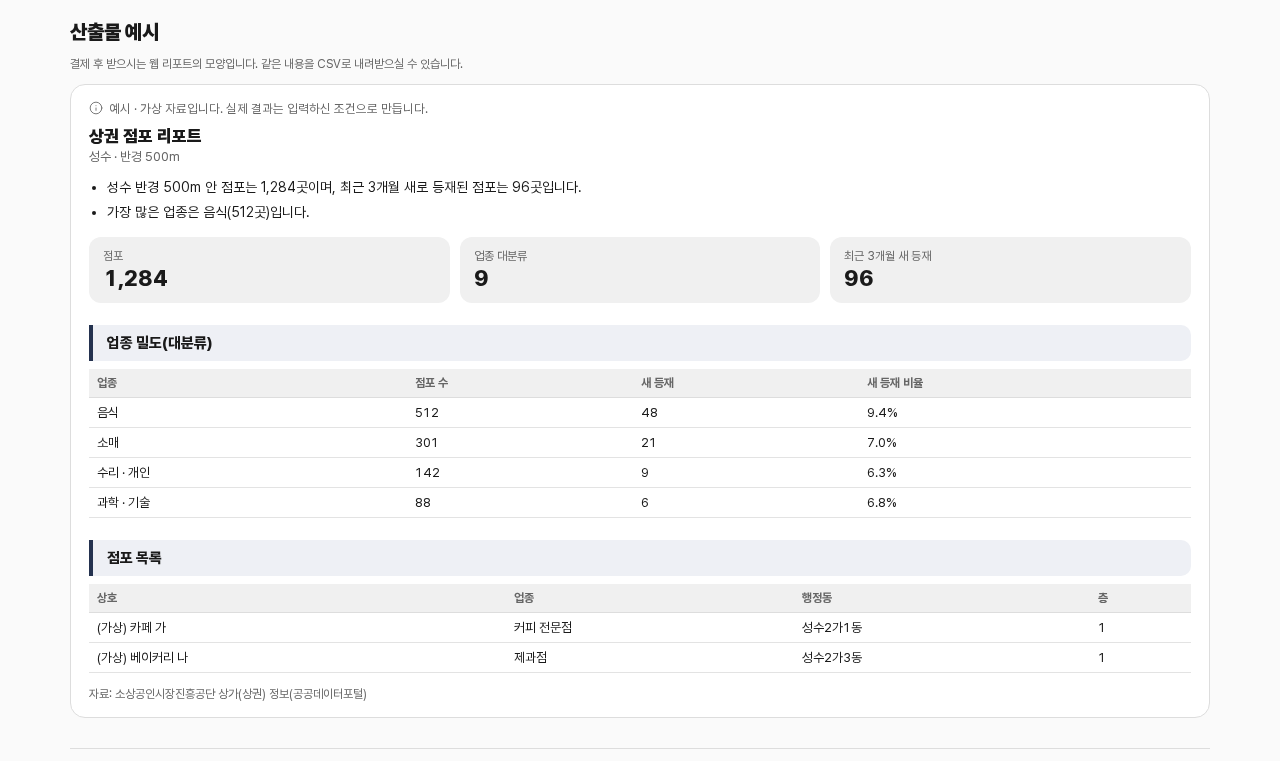The width and height of the screenshot is (1280, 761).
Task: Click the ratio cell "9.4%"
Action: coord(882,413)
